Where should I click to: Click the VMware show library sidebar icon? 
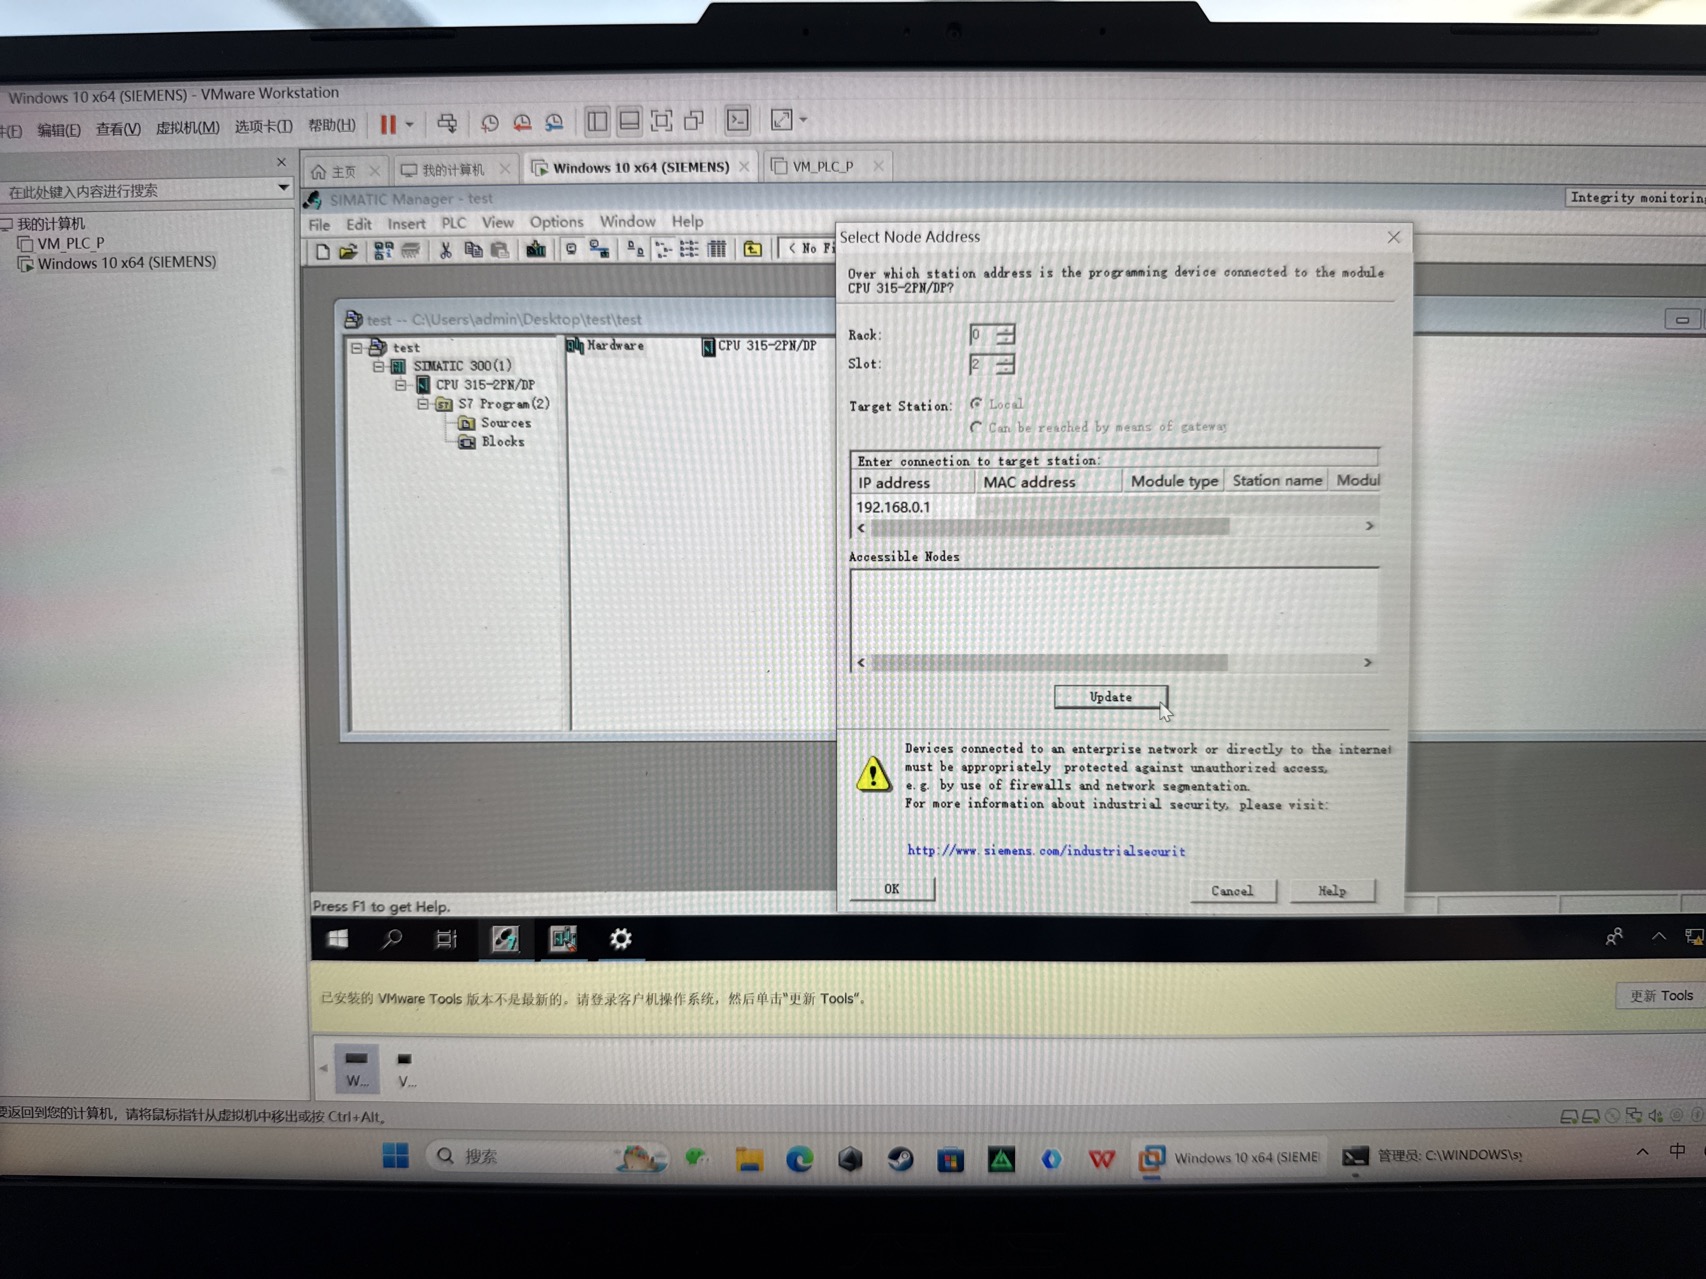point(597,122)
